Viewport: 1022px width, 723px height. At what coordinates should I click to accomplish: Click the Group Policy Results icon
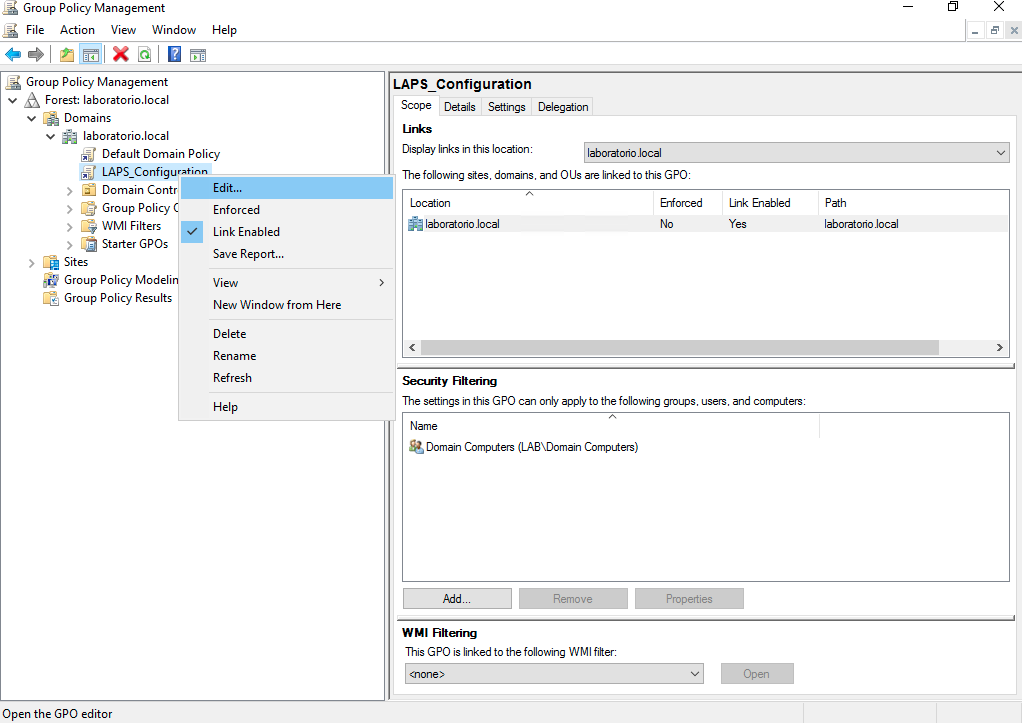pyautogui.click(x=51, y=298)
